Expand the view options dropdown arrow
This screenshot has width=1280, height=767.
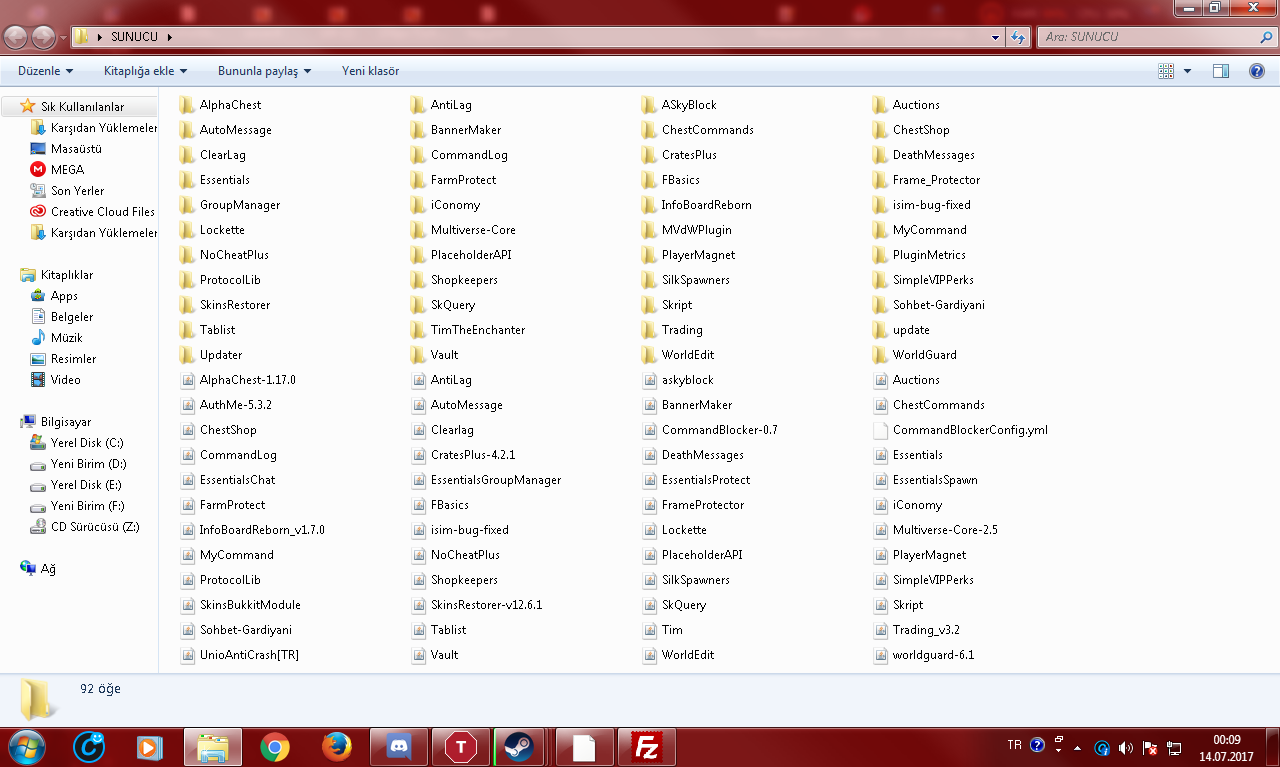1187,71
